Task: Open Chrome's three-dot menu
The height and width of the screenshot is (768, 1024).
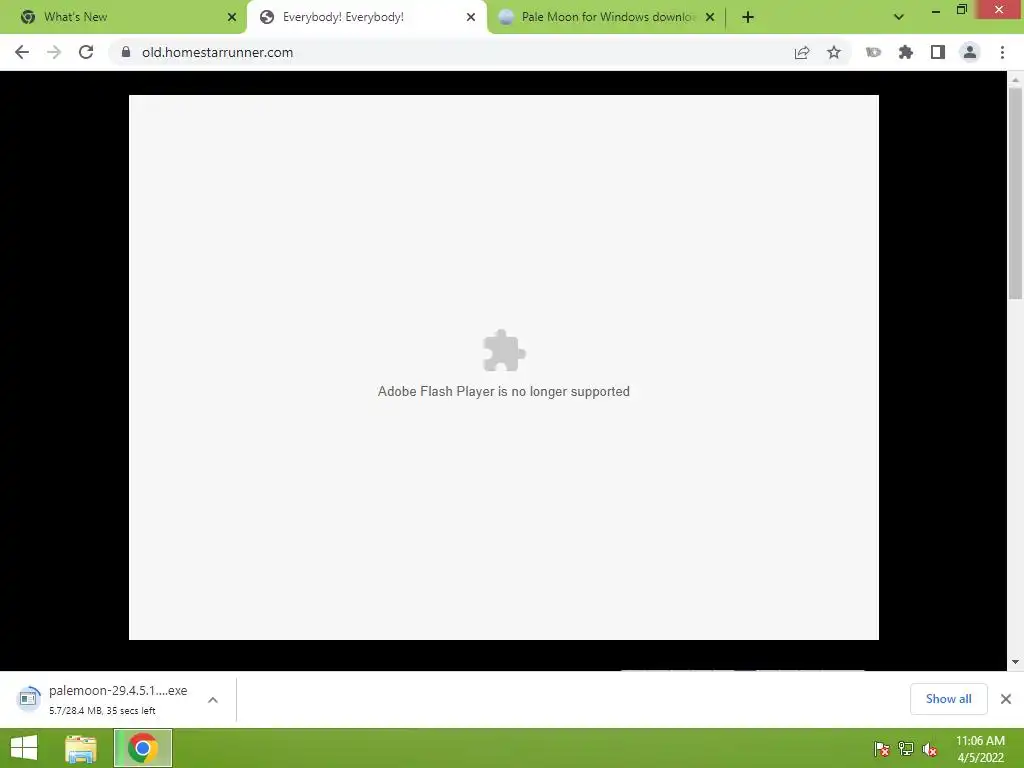Action: [x=1002, y=52]
